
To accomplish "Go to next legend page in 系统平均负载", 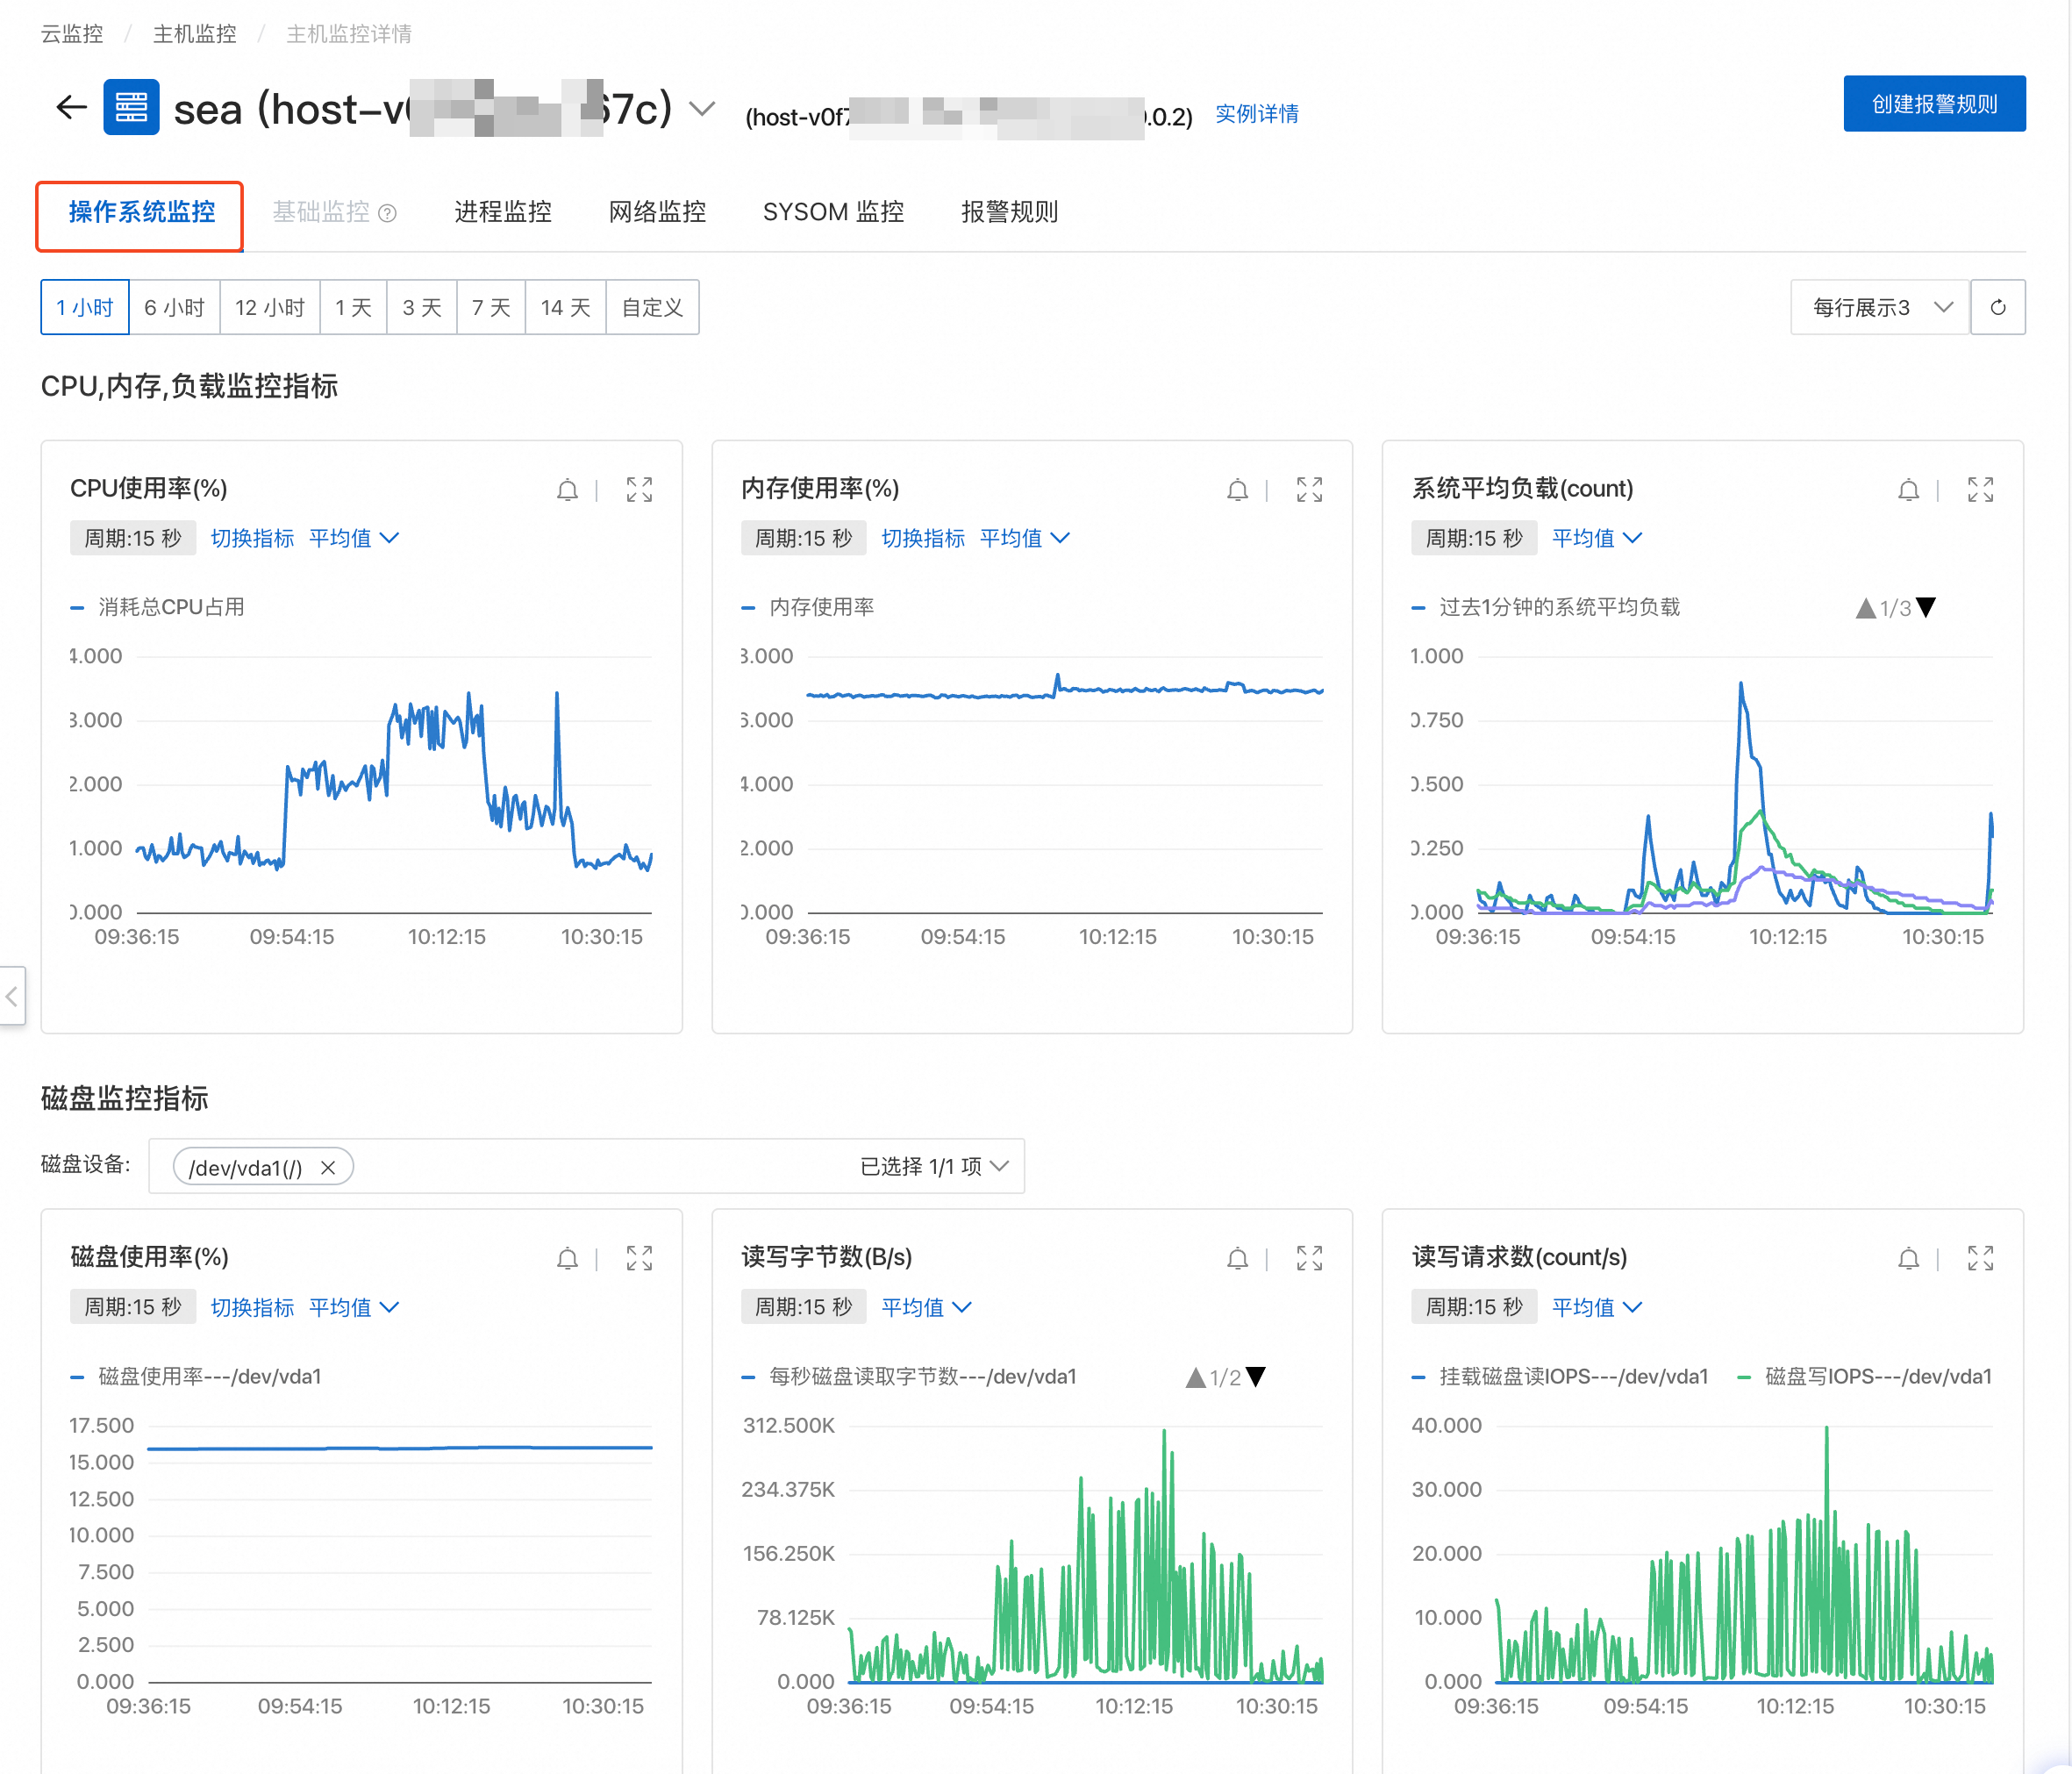I will (1926, 607).
